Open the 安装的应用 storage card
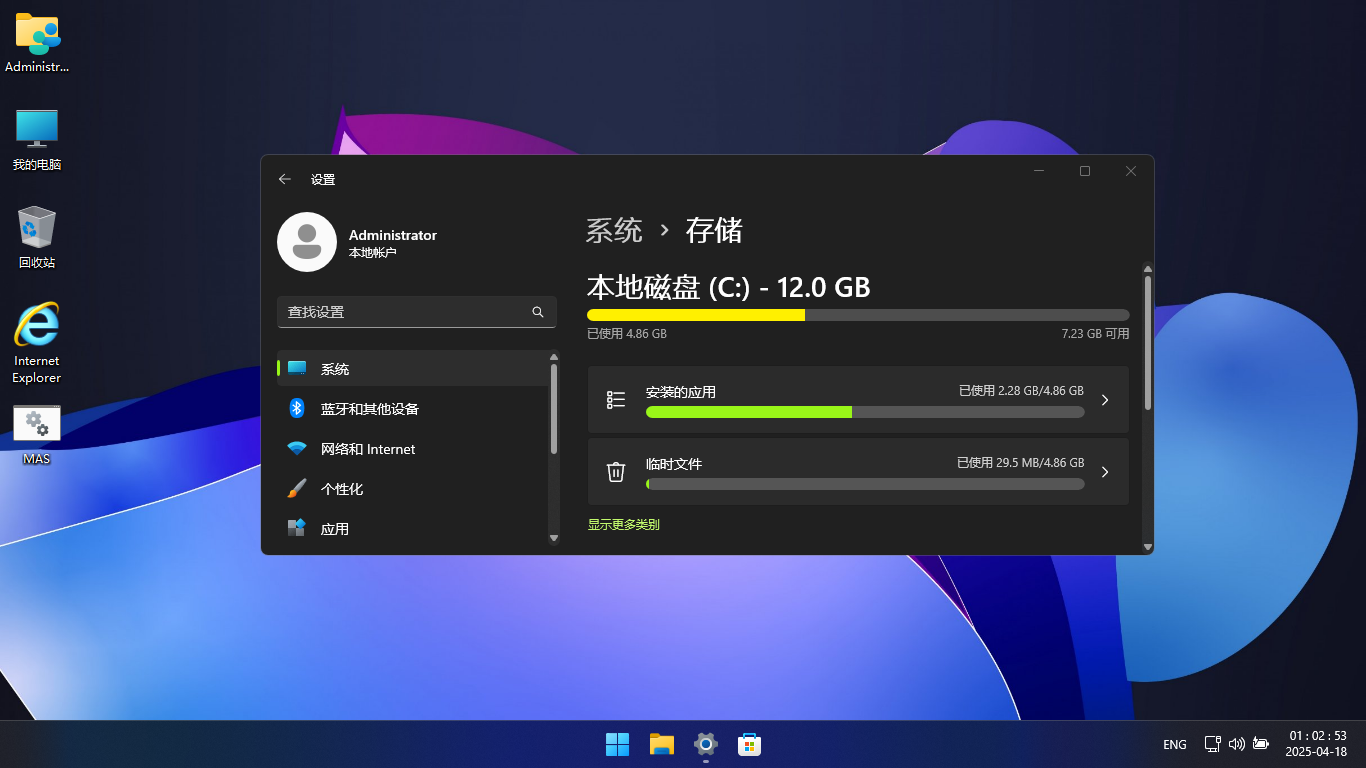Image resolution: width=1366 pixels, height=768 pixels. tap(858, 400)
